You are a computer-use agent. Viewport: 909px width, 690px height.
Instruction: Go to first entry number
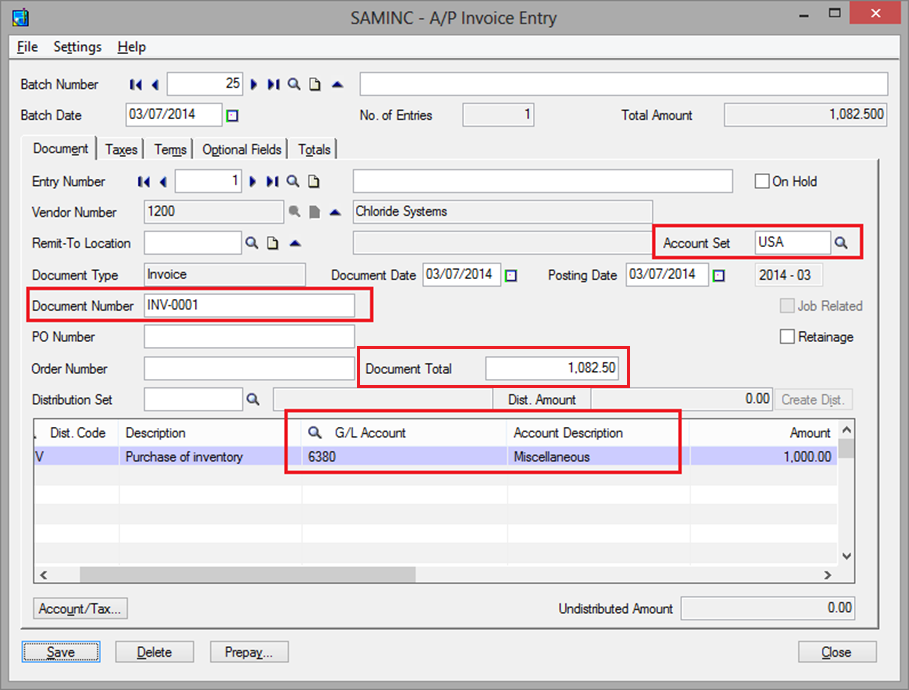144,182
